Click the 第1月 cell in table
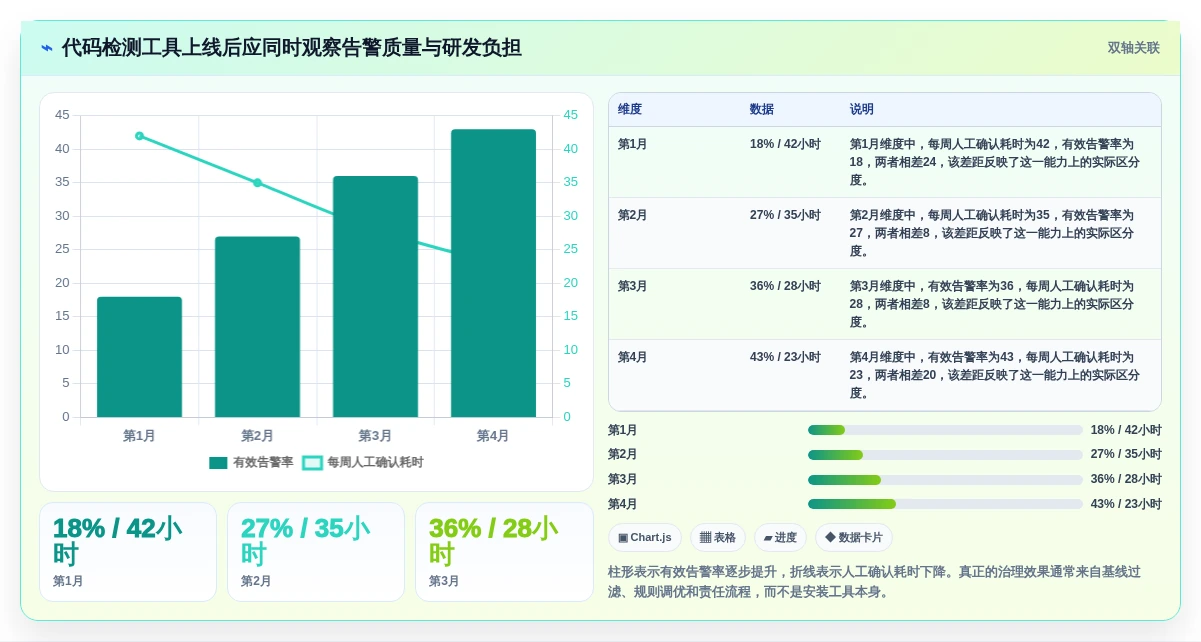The width and height of the screenshot is (1201, 642). [632, 144]
